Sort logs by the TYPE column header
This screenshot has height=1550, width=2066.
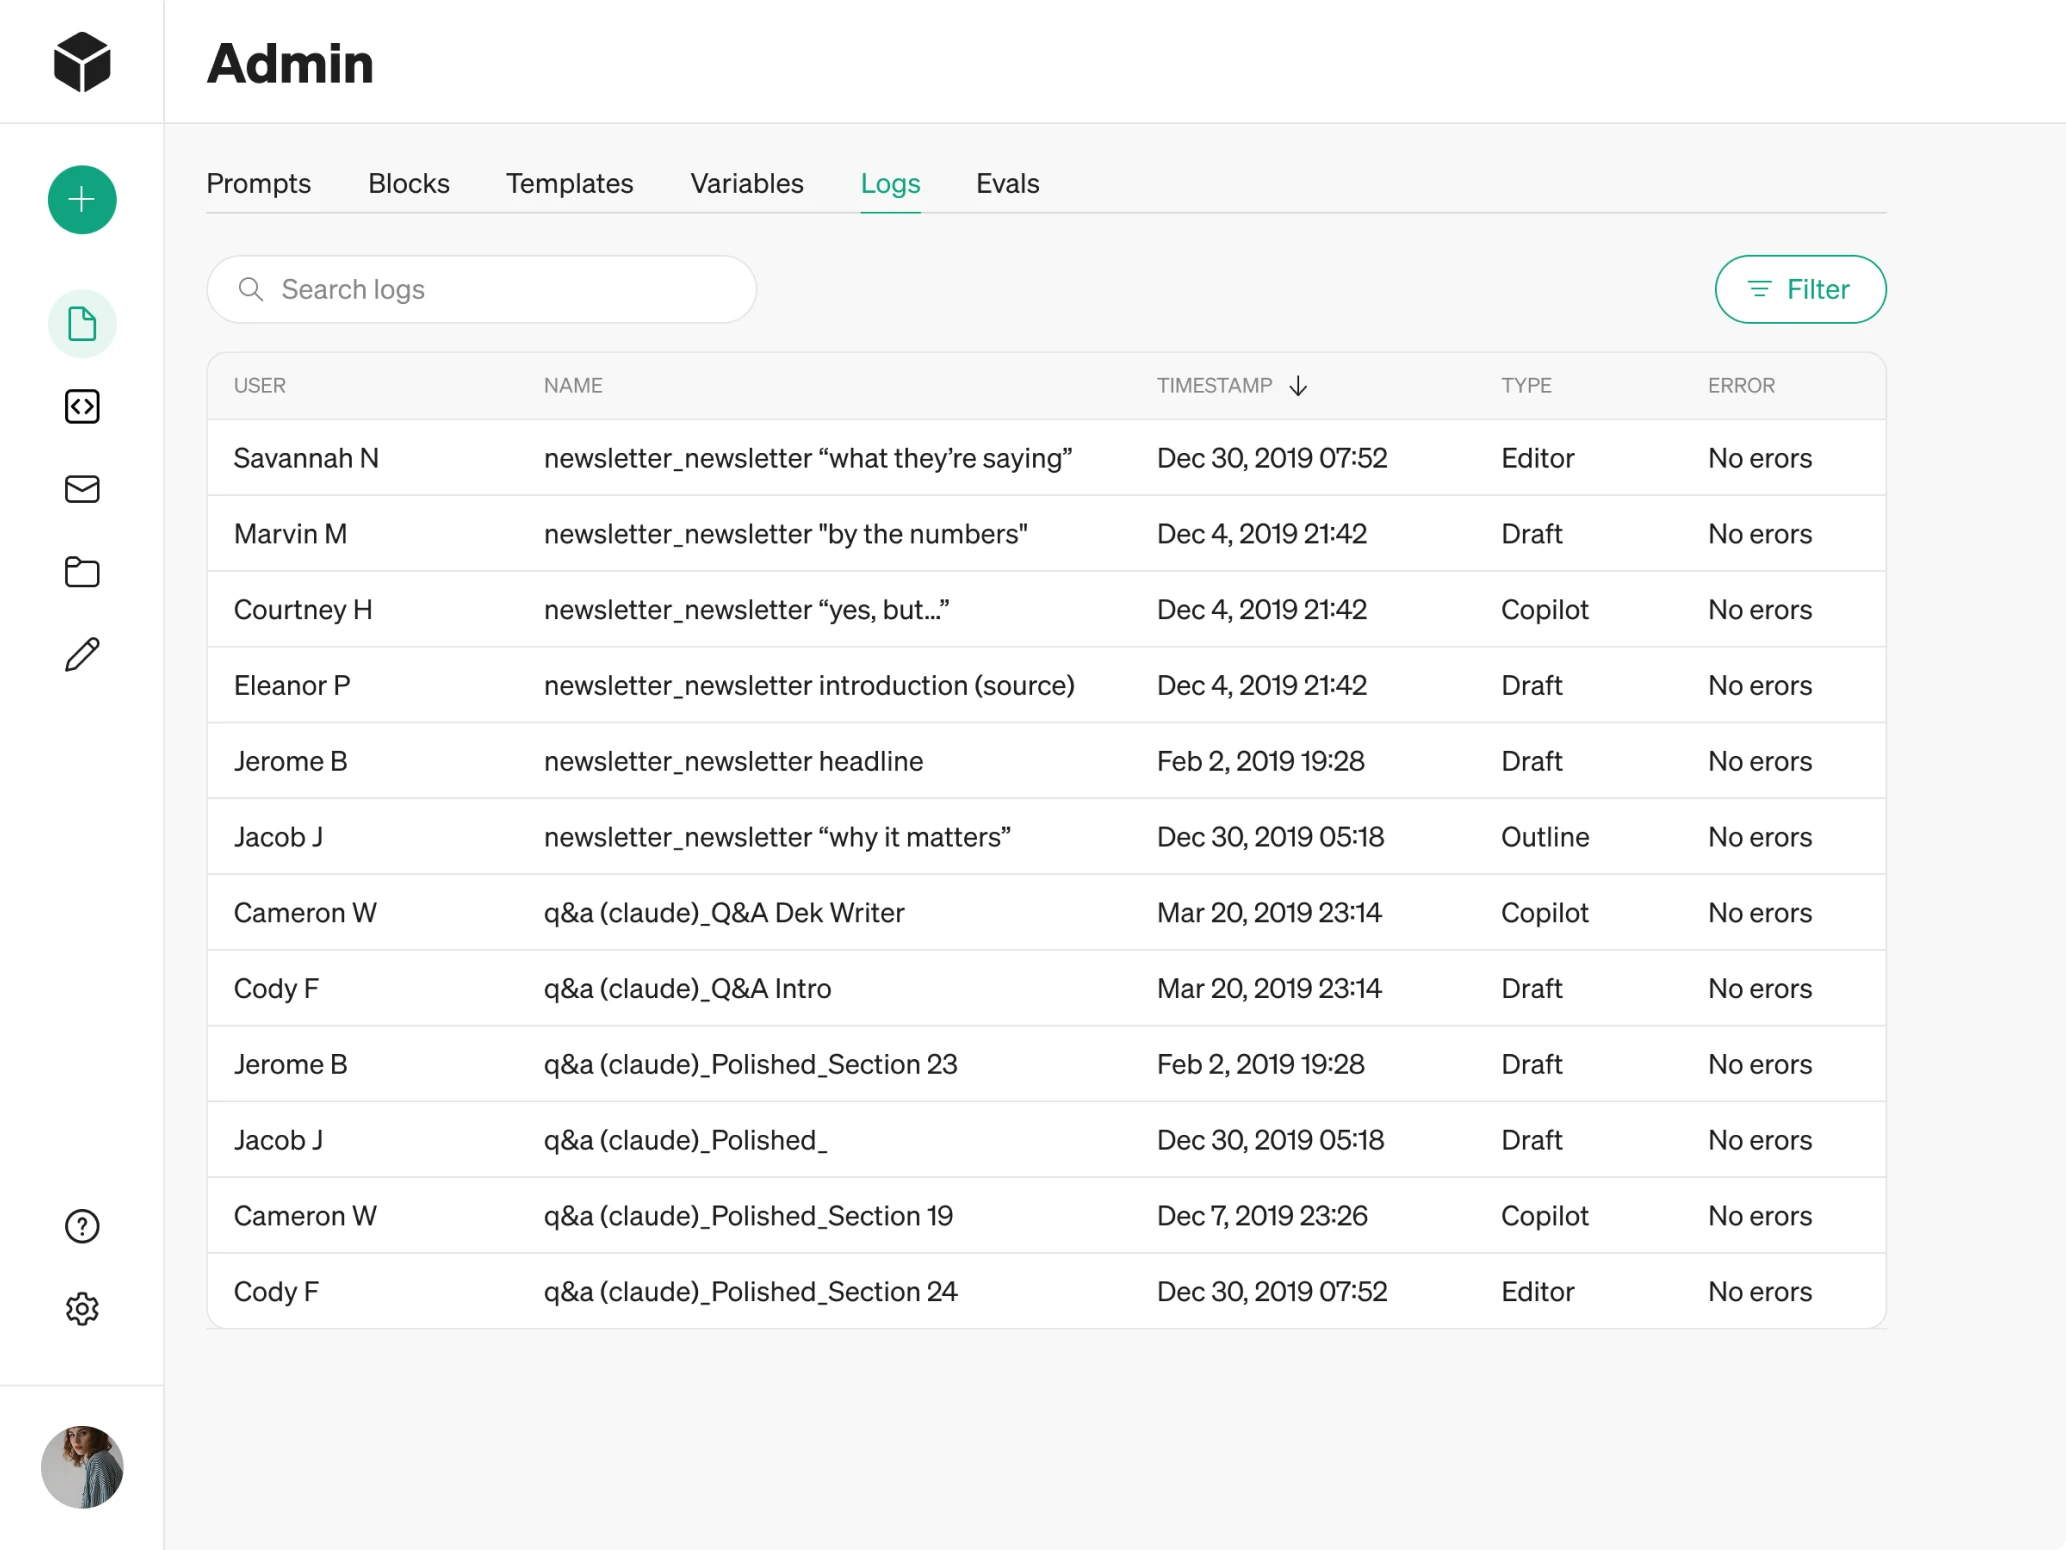pyautogui.click(x=1526, y=385)
